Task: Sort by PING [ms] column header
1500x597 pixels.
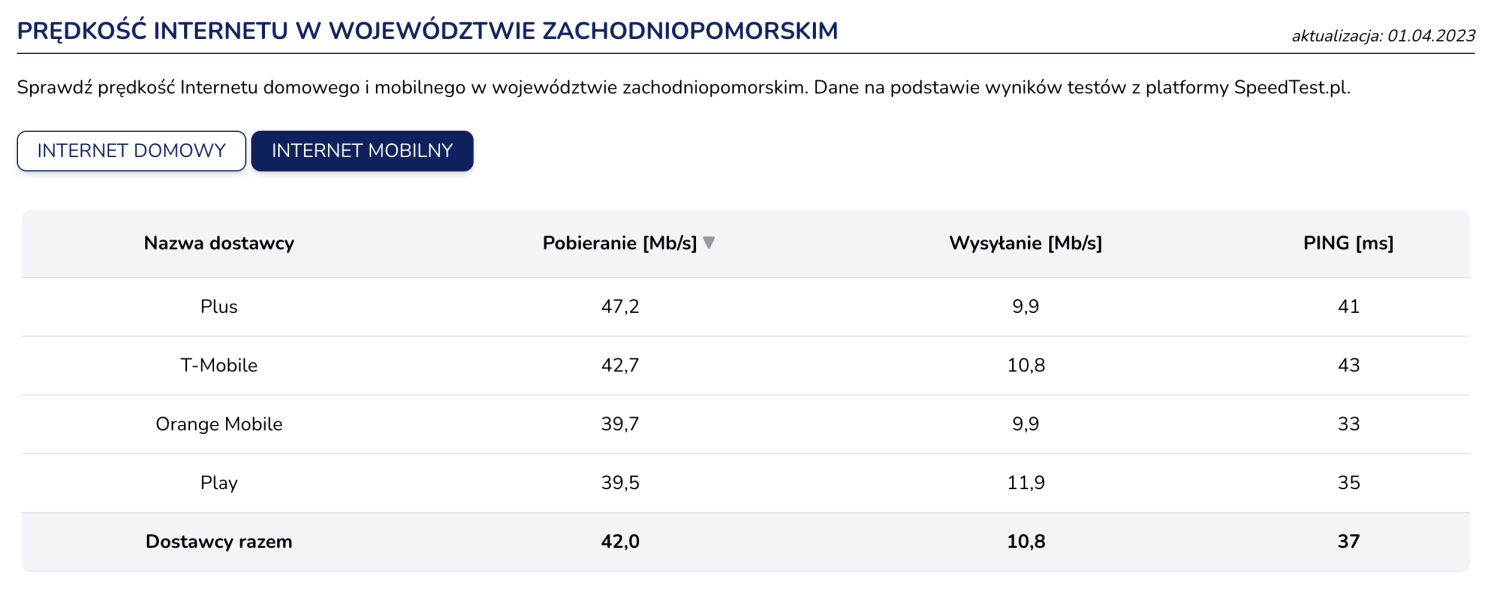Action: point(1348,243)
